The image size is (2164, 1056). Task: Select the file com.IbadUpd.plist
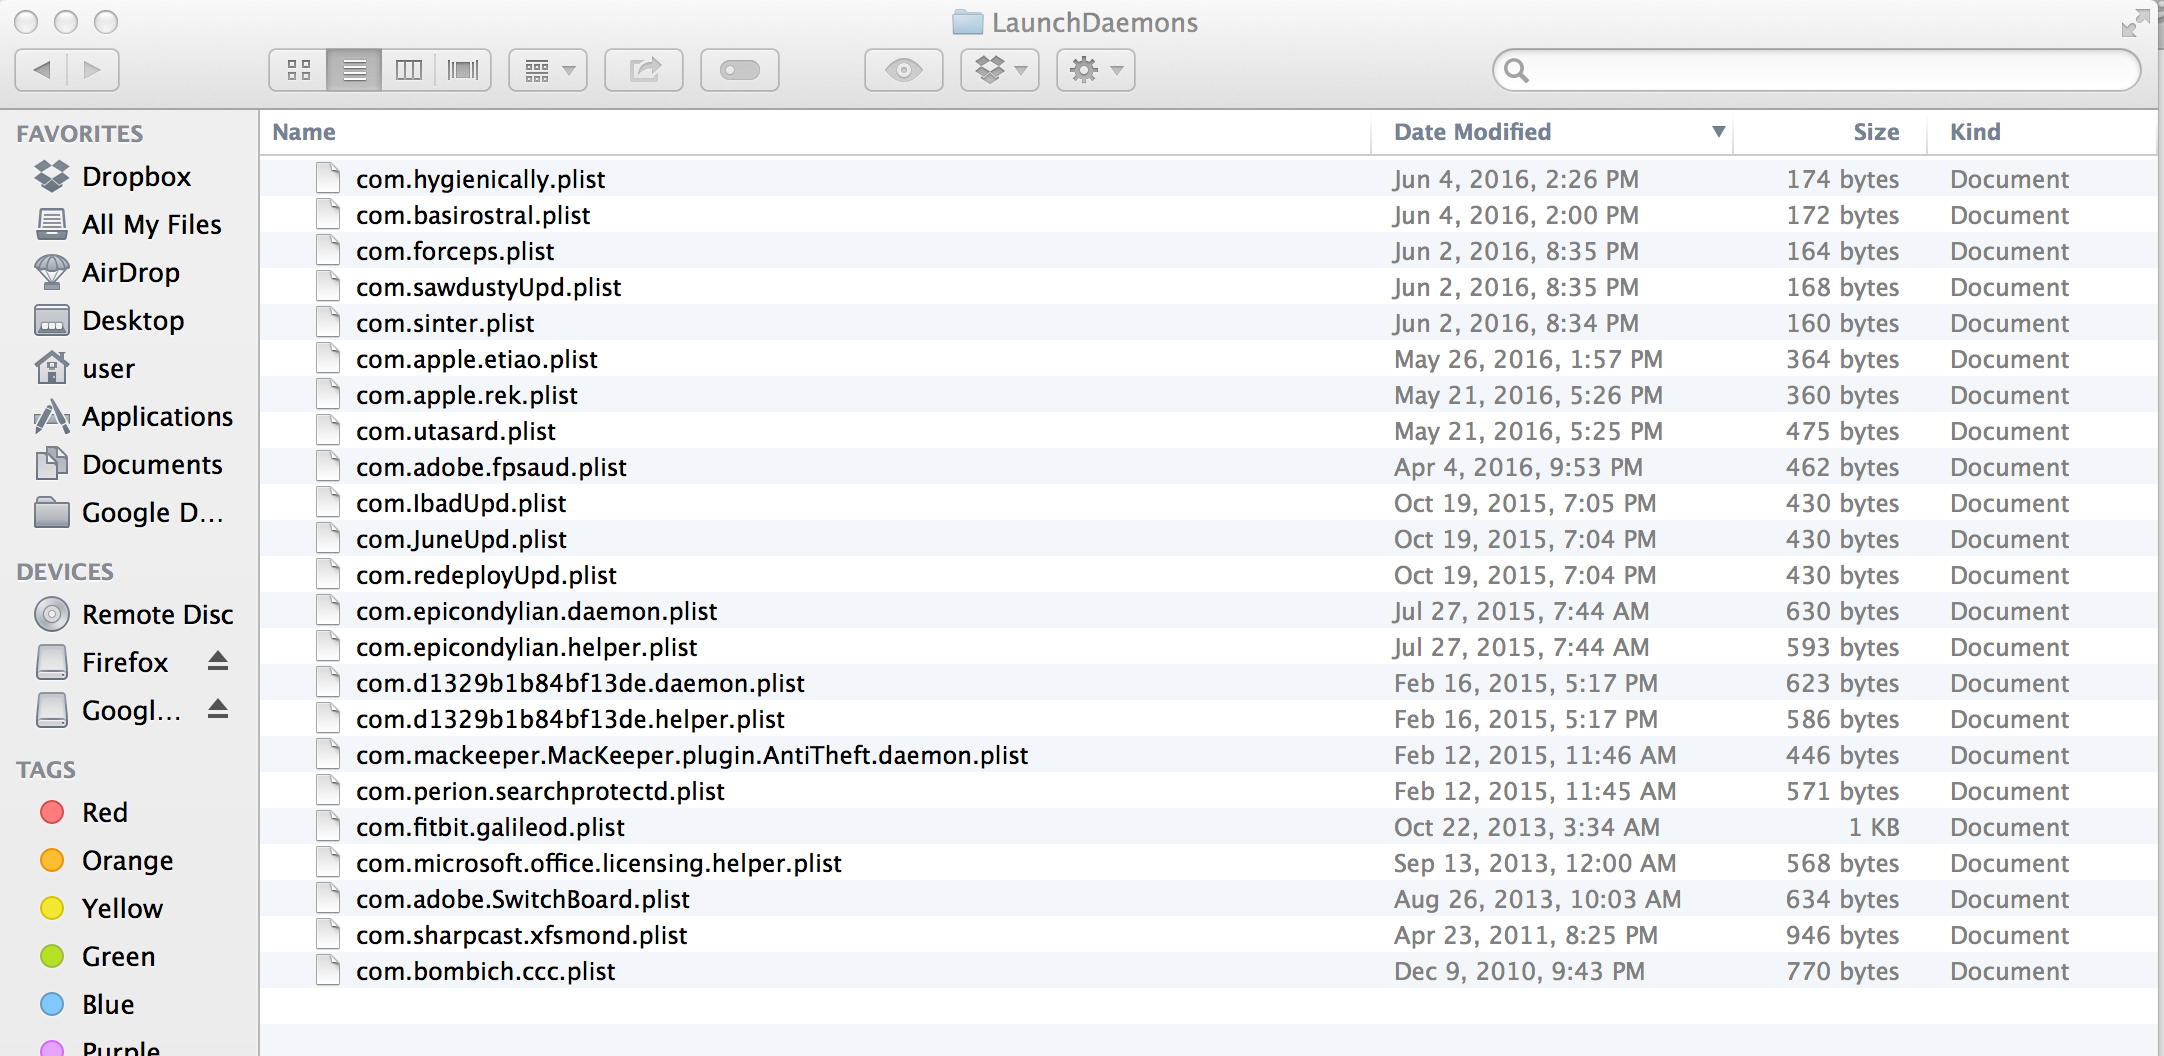(x=1208, y=503)
